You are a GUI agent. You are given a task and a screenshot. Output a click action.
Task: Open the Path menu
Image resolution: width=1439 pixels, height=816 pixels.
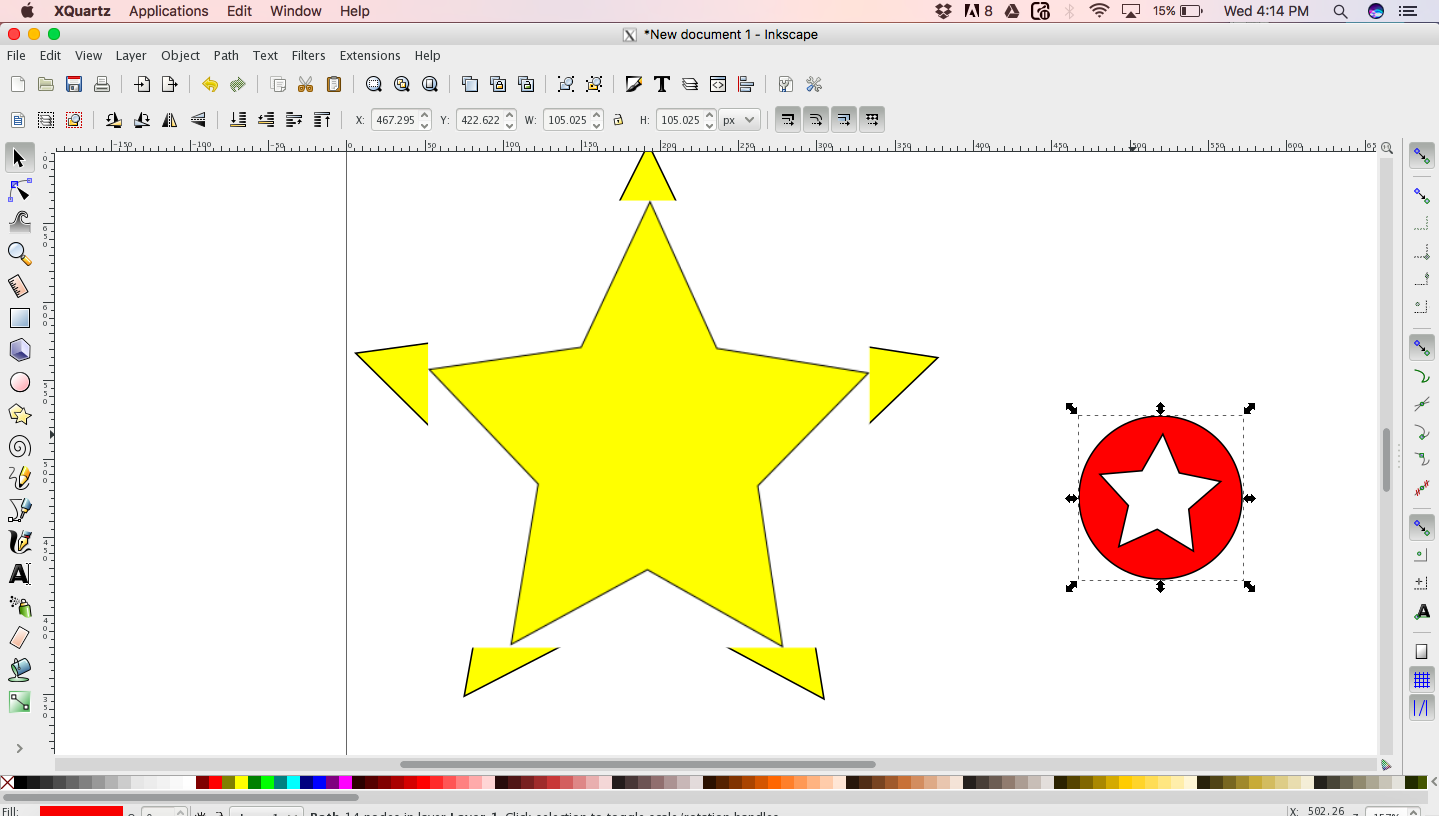coord(226,56)
